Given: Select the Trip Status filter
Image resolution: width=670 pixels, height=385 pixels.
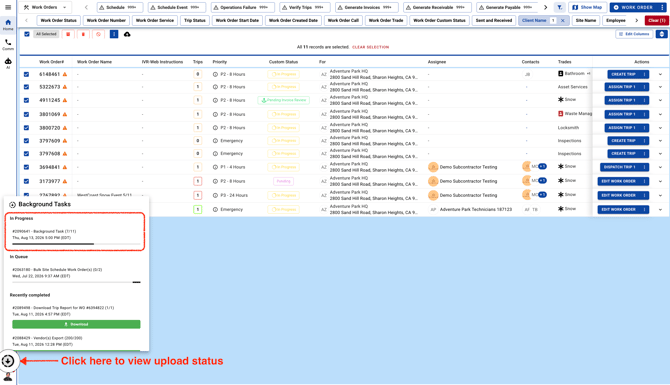Looking at the screenshot, I should tap(195, 21).
